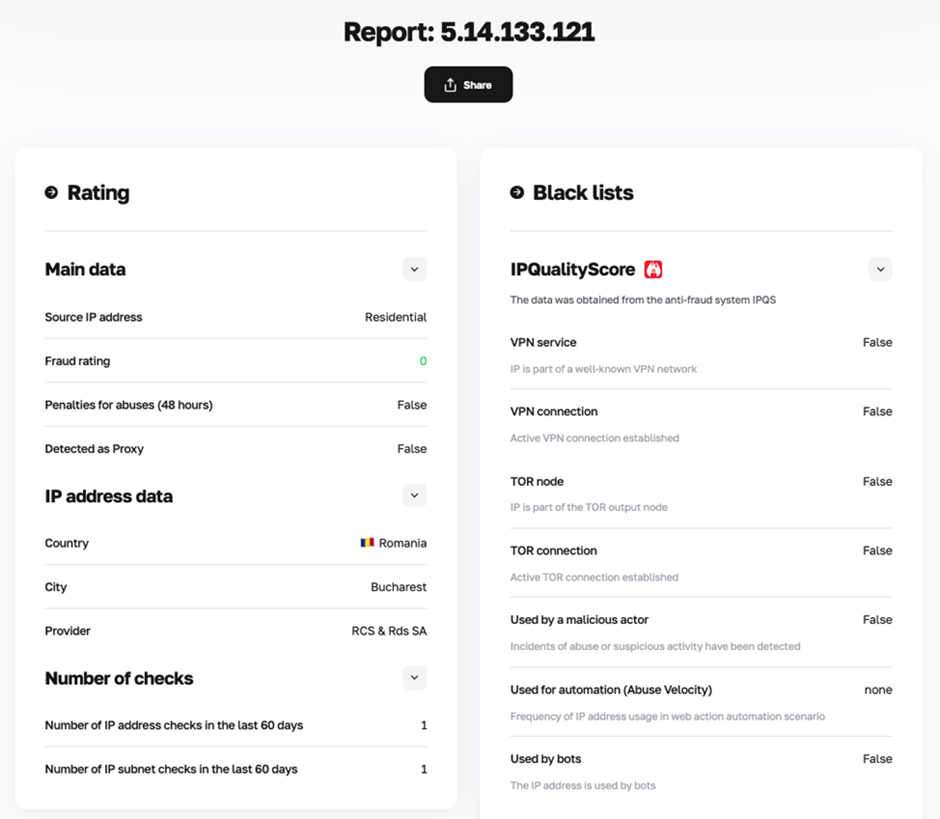Click the Romania flag icon
Image resolution: width=940 pixels, height=819 pixels.
click(x=368, y=543)
